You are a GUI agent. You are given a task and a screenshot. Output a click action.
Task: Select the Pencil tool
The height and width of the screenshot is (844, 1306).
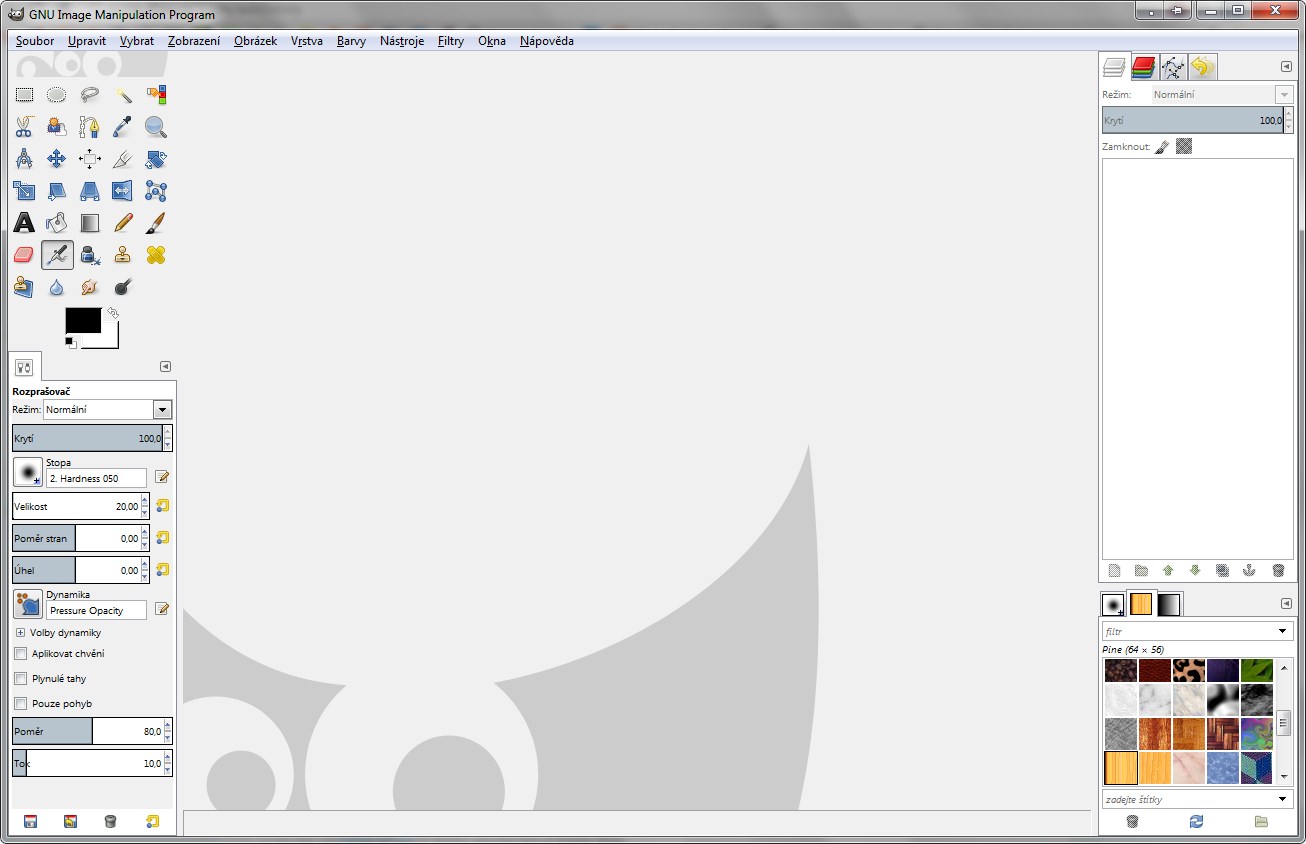[x=123, y=223]
